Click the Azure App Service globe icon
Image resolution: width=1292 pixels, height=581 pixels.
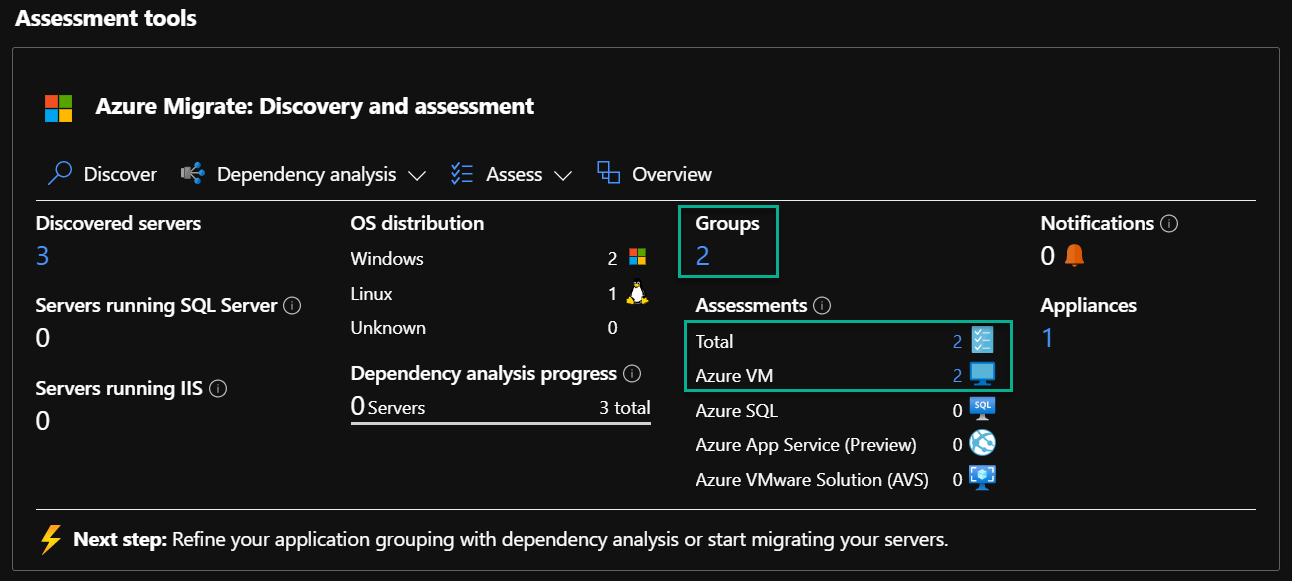[x=982, y=444]
